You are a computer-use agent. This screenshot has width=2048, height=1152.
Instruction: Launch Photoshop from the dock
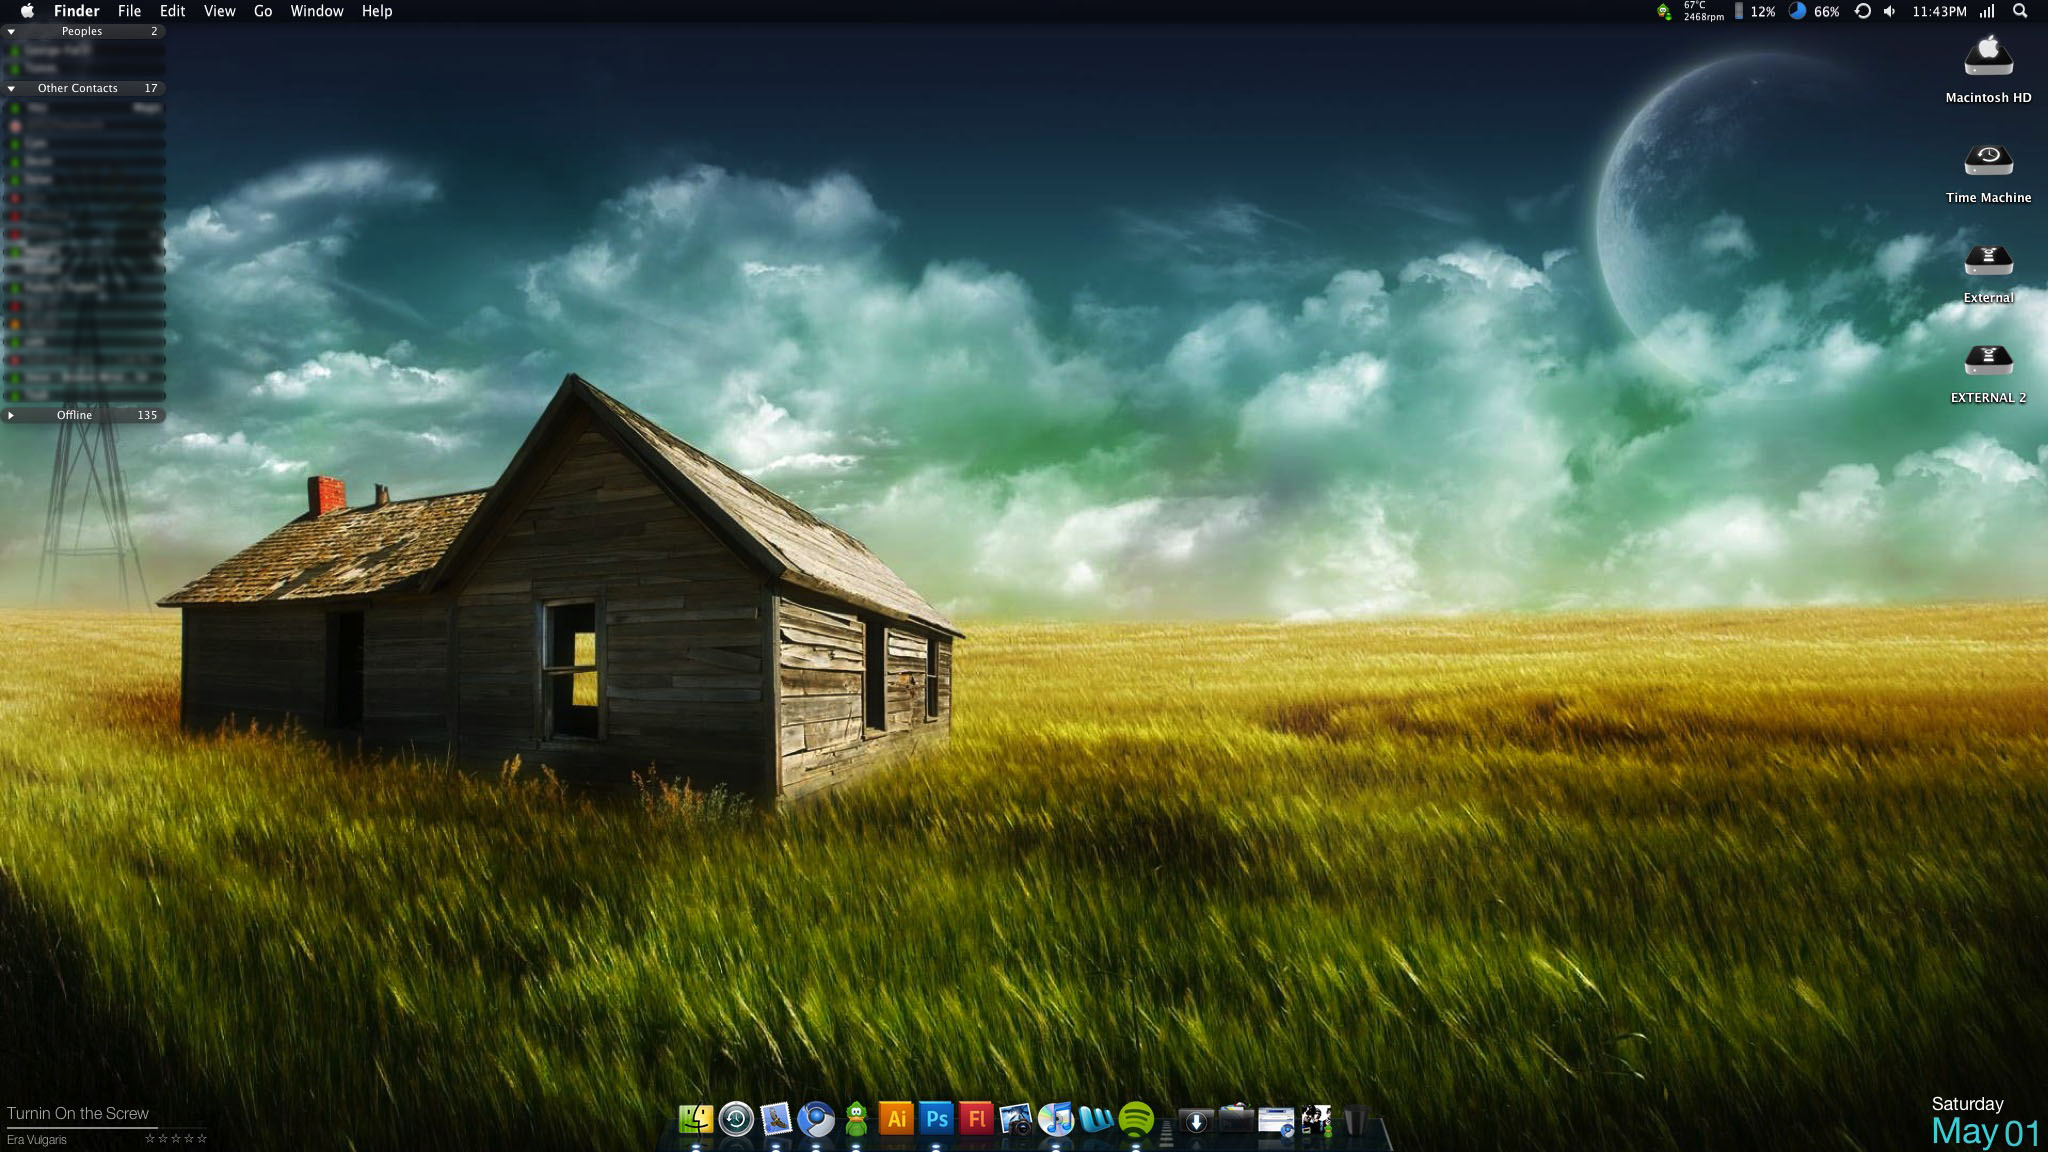tap(936, 1119)
